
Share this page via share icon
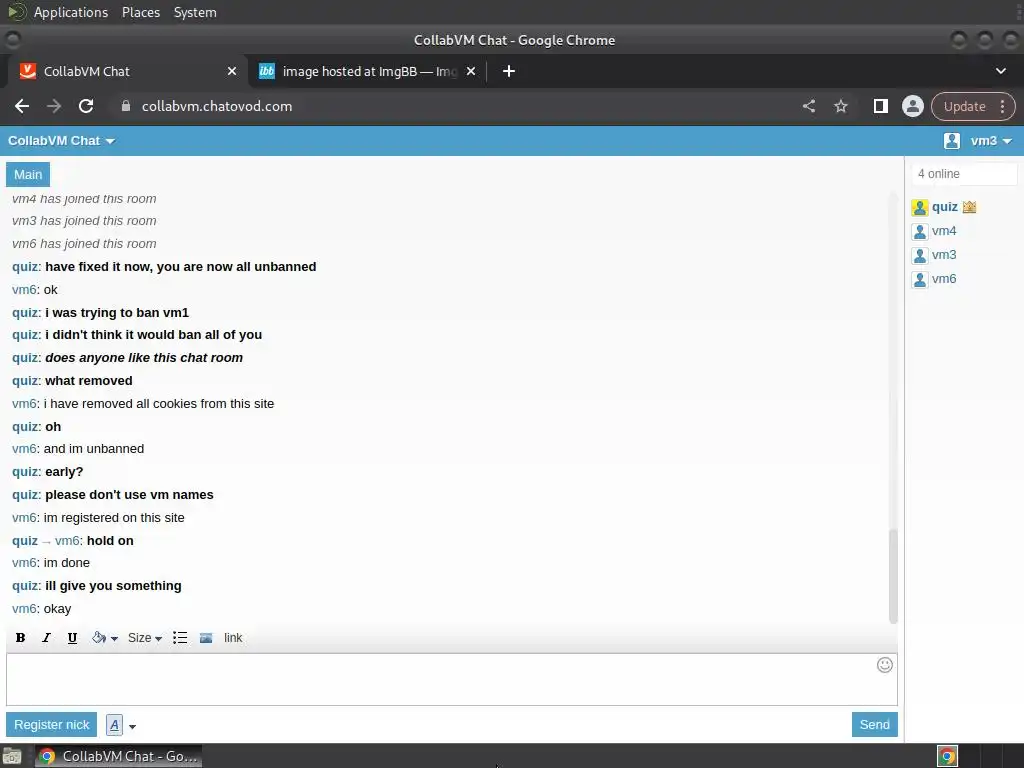(809, 106)
